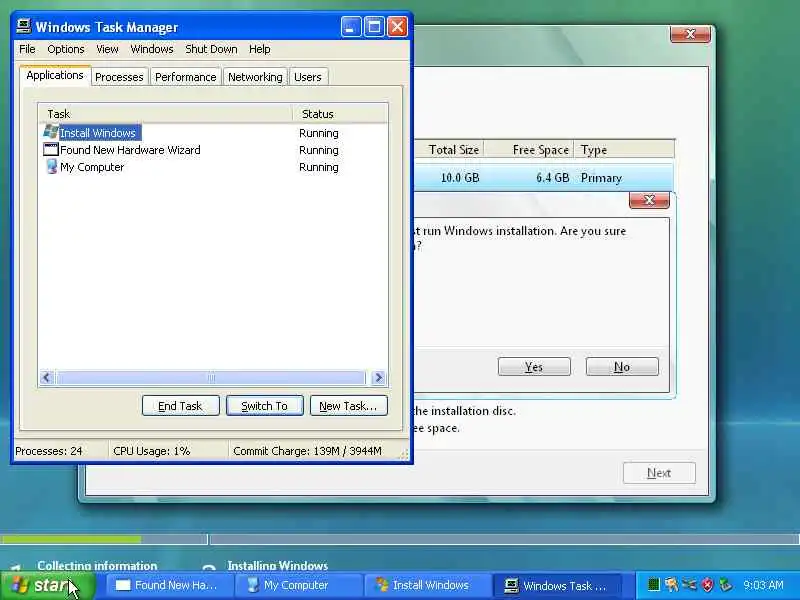Click Next in the Install Windows window

[x=659, y=473]
